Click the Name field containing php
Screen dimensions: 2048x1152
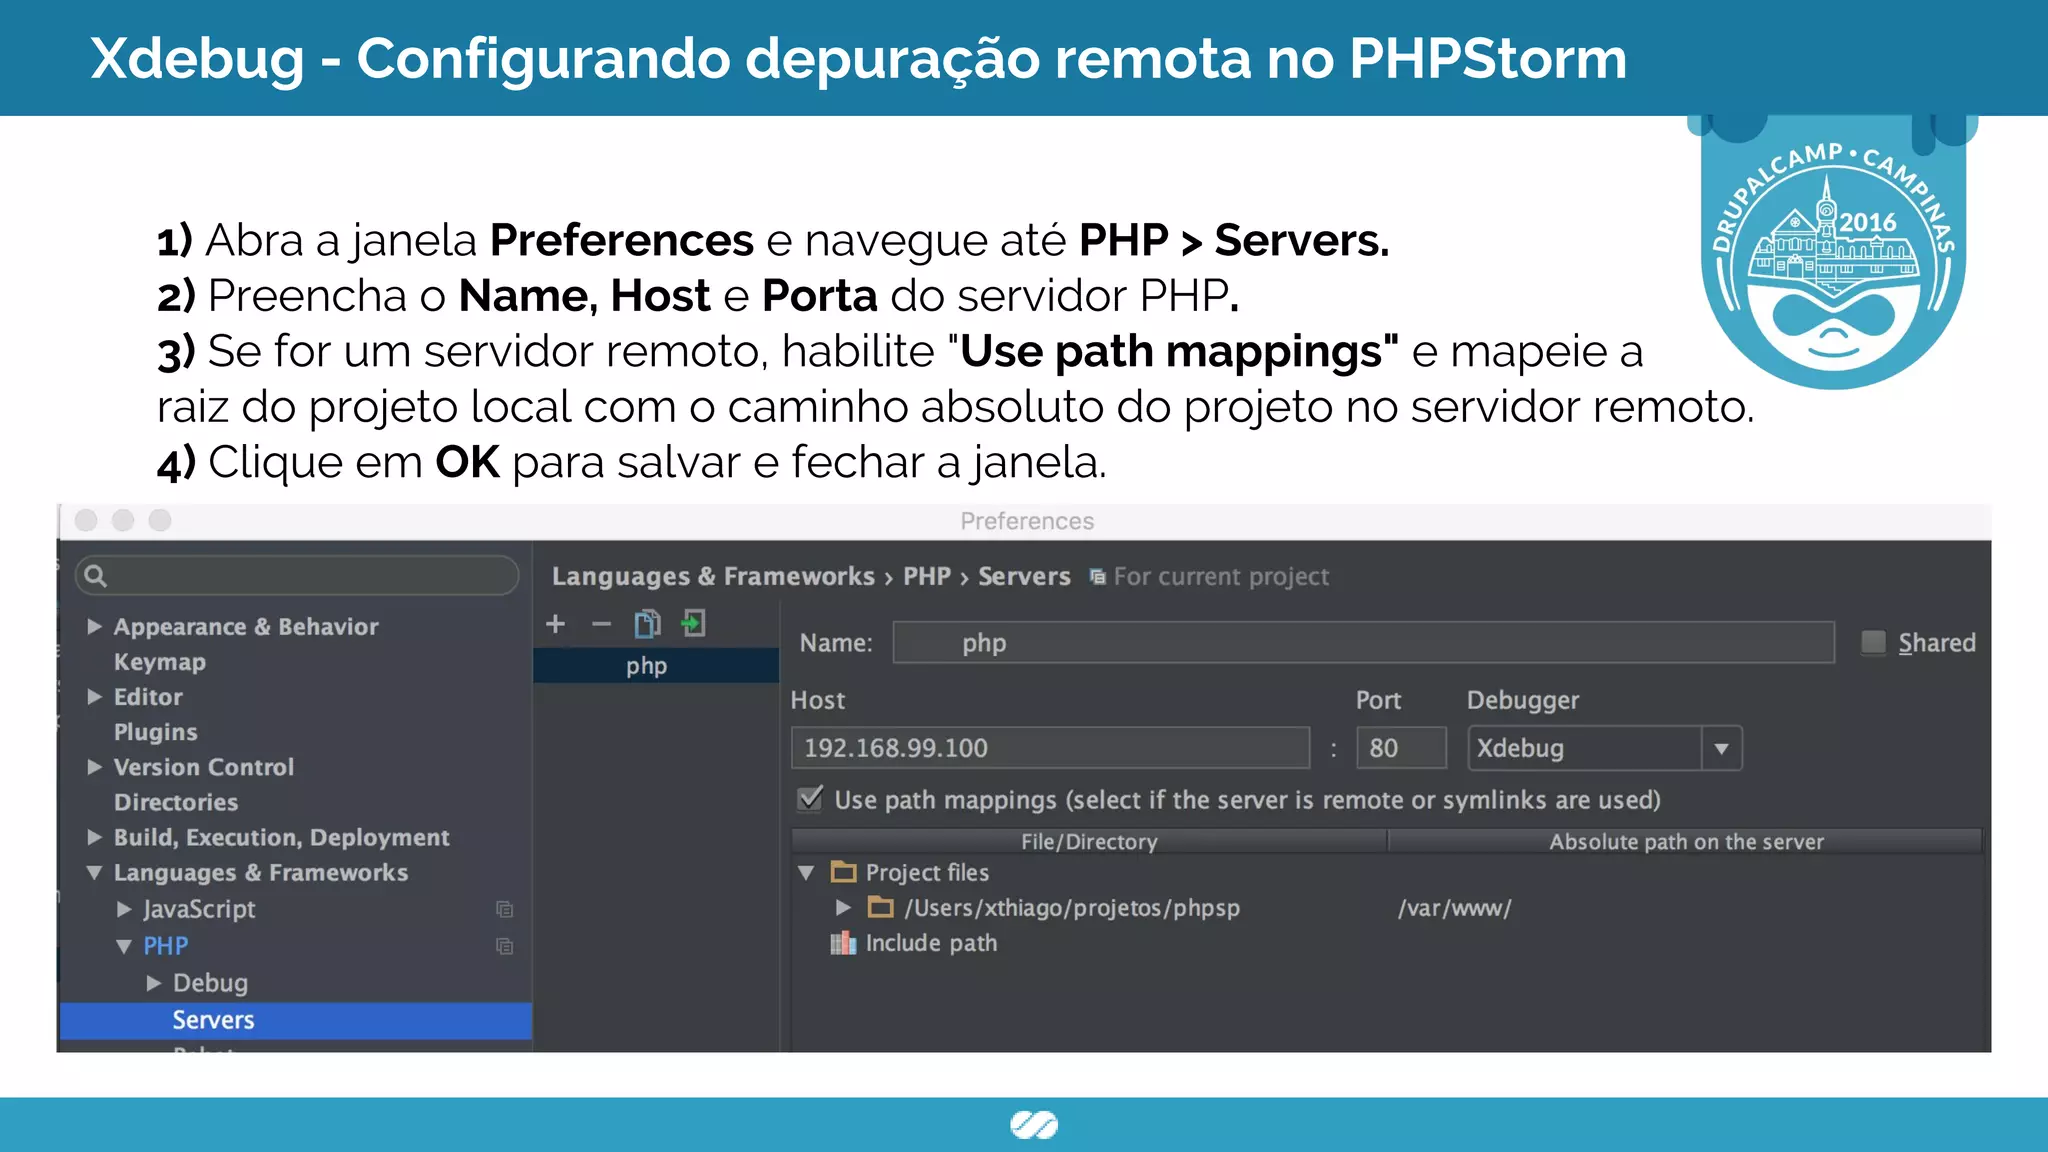(1364, 642)
